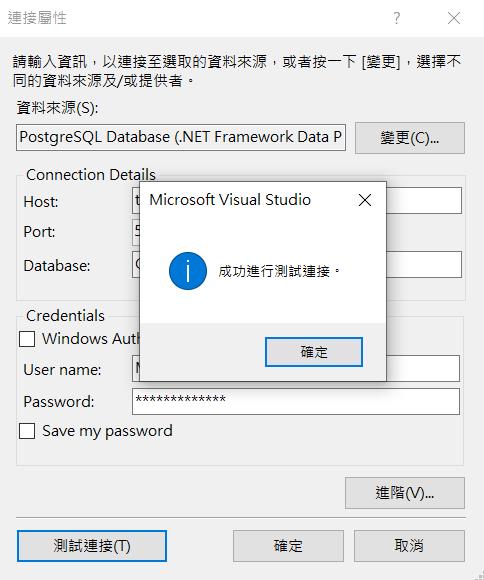Enable the Windows Authentication checkbox
Viewport: 484px width, 580px height.
pyautogui.click(x=27, y=338)
